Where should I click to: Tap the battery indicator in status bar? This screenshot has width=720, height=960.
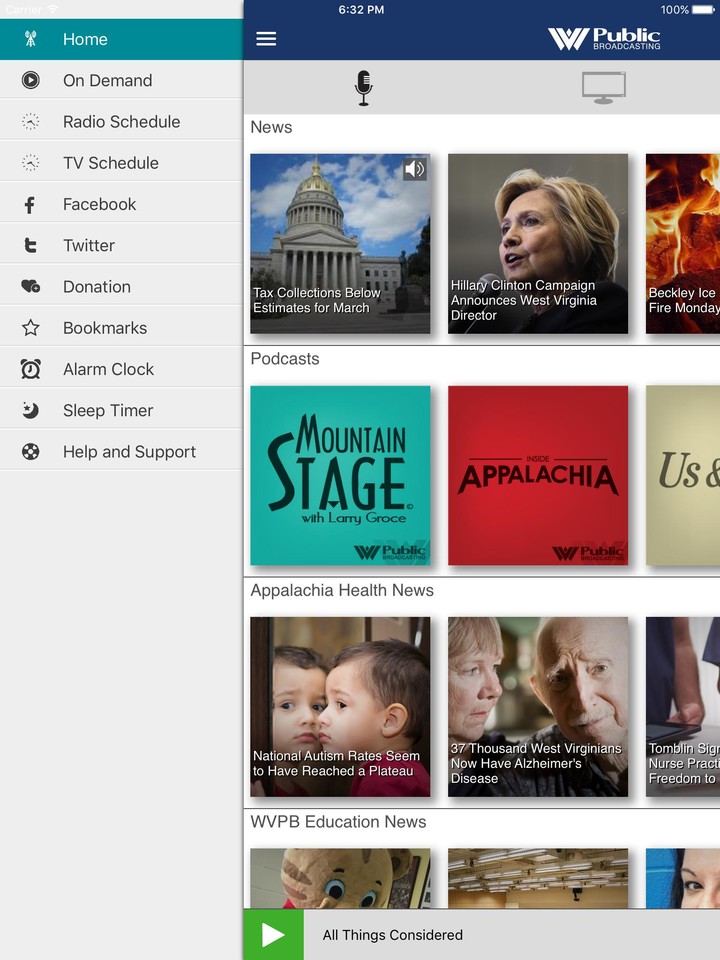pos(701,10)
